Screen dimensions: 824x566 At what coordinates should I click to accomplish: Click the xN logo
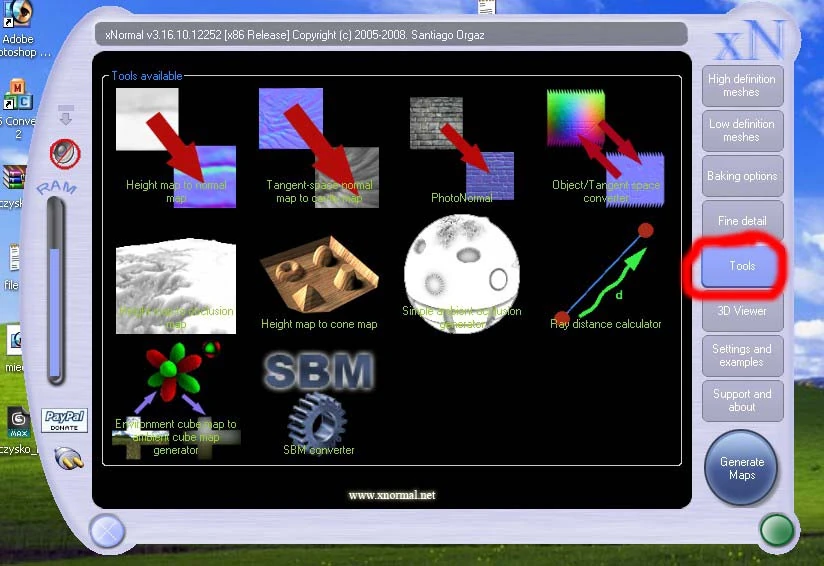click(x=750, y=41)
